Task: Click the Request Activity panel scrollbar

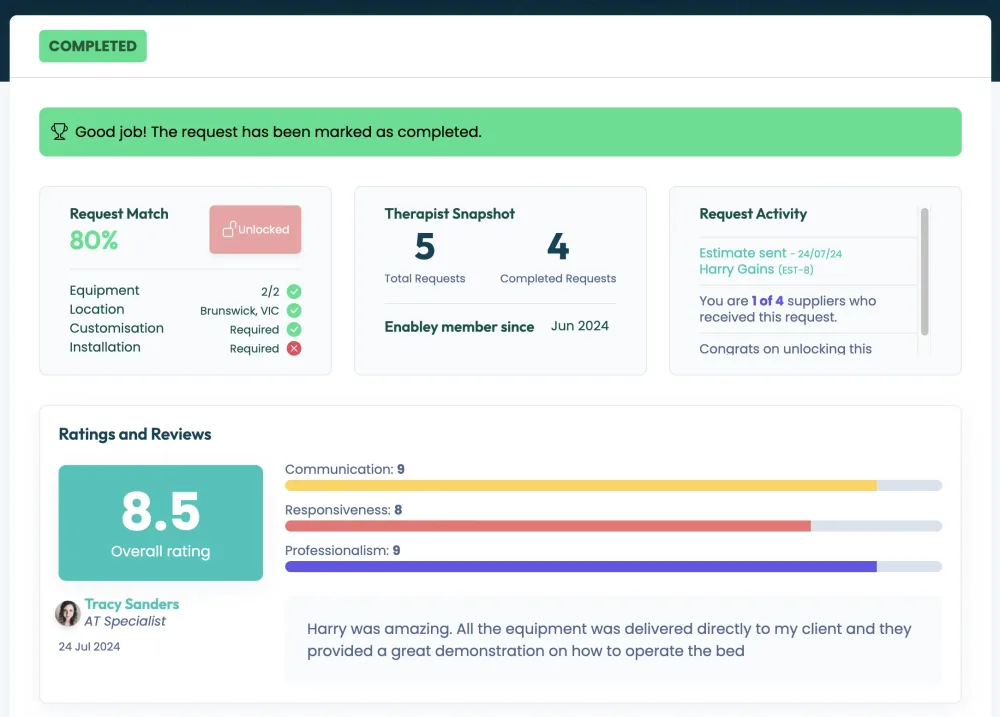Action: click(x=924, y=271)
